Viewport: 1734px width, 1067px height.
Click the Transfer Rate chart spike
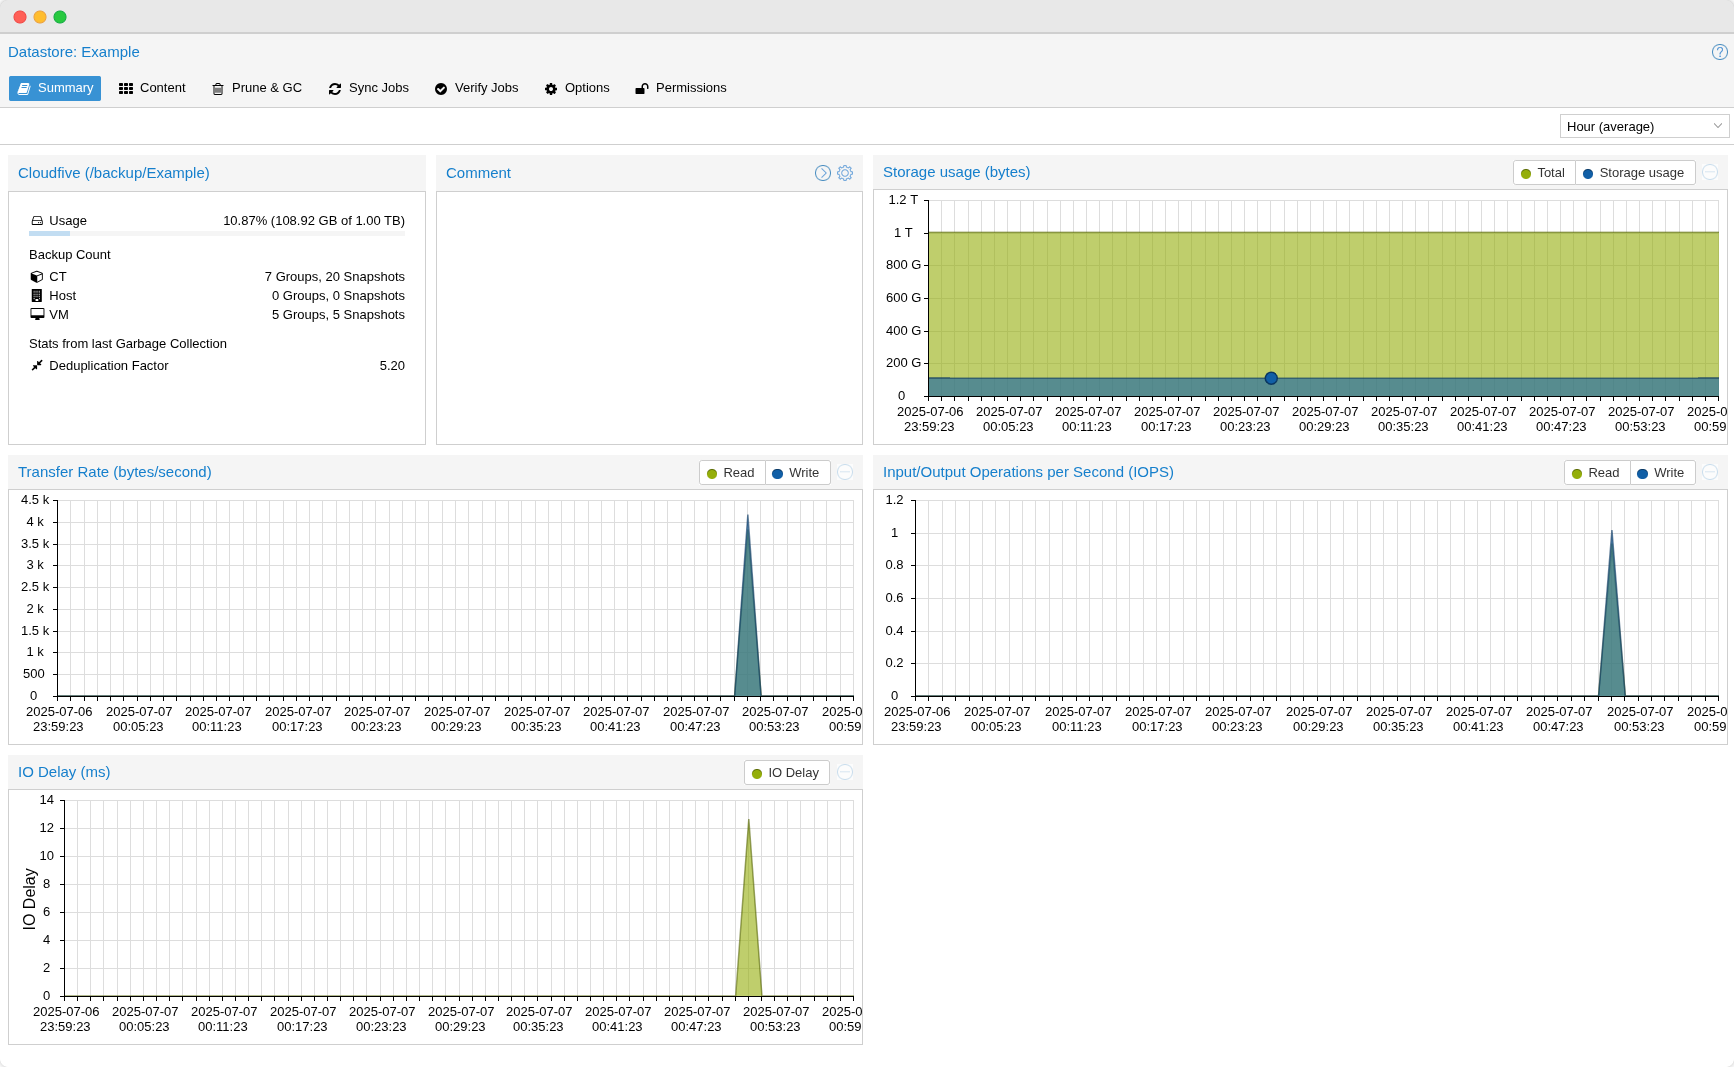coord(748,620)
